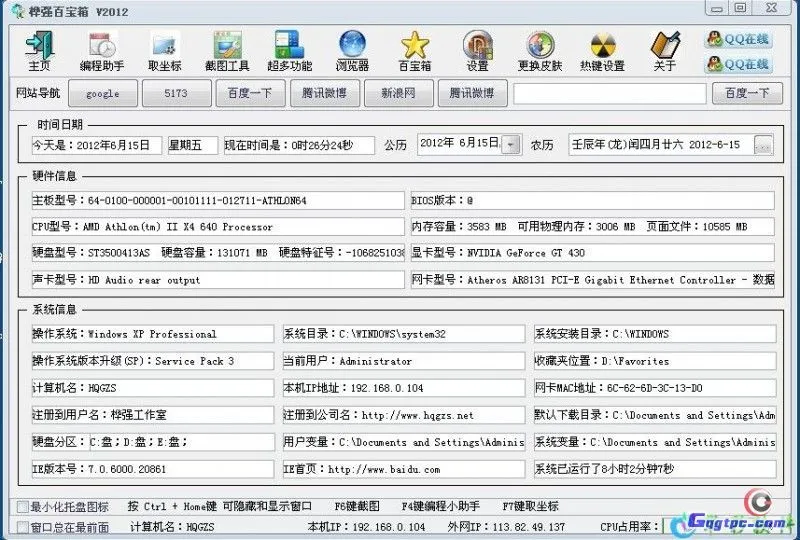Click the 注册到公司名 http://www.hqgzs.net field
The width and height of the screenshot is (800, 540).
404,415
